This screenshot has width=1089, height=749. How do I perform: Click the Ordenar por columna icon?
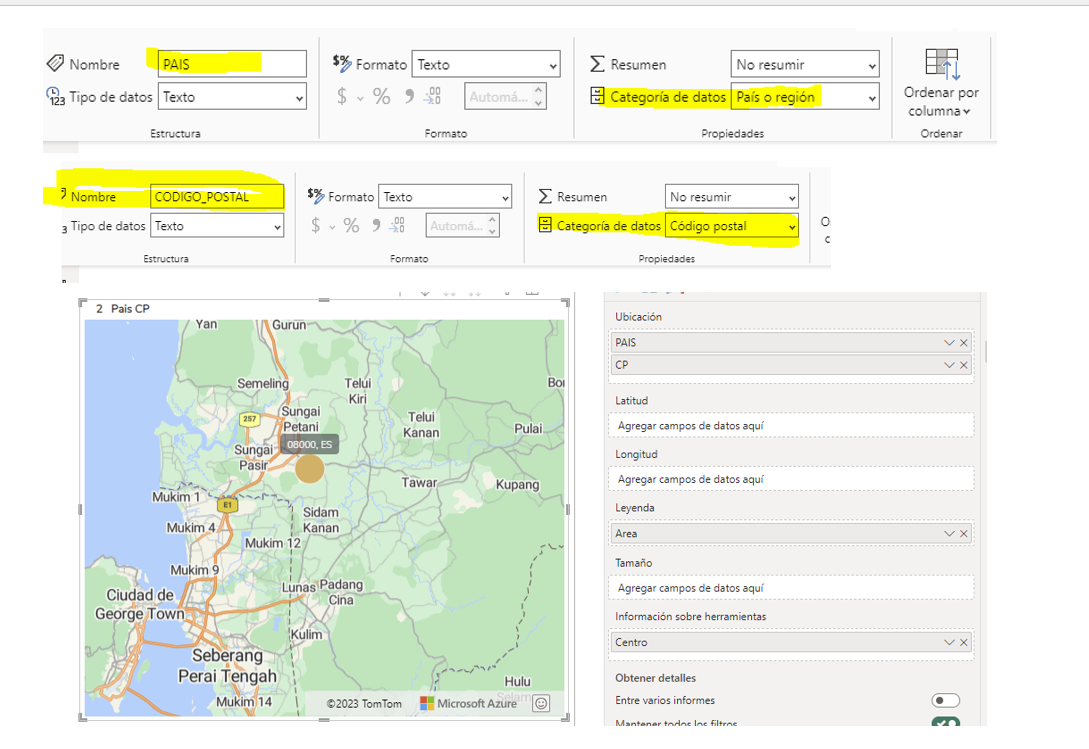(941, 64)
